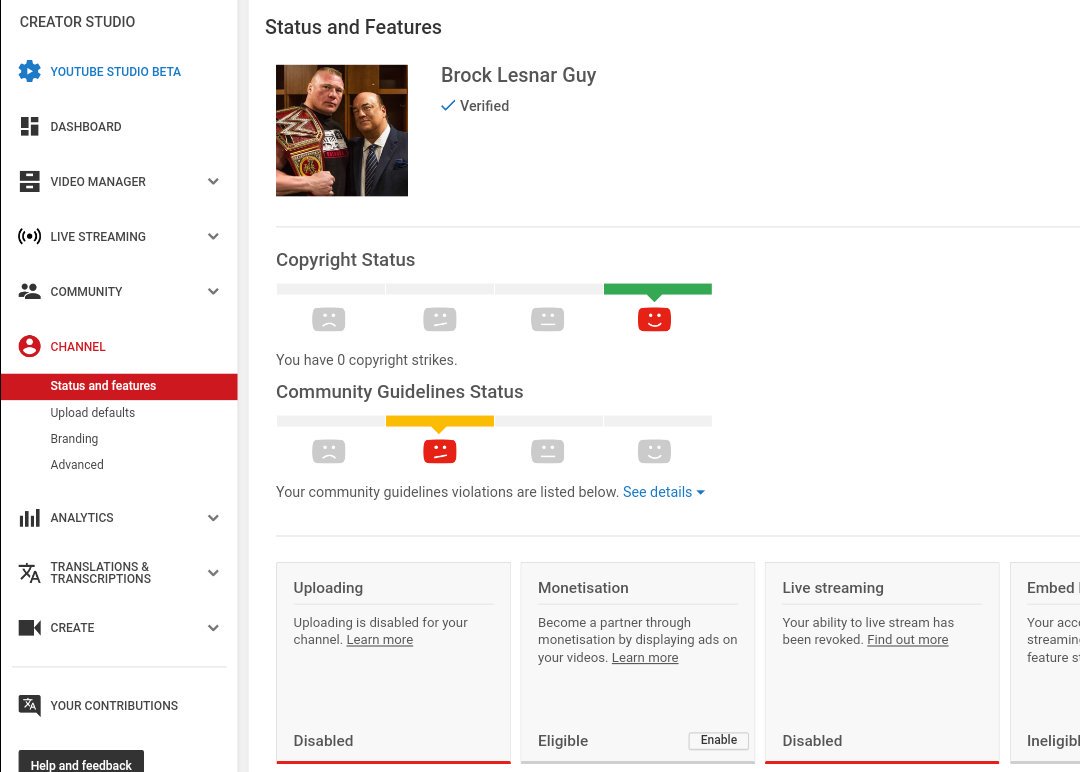The image size is (1080, 772).
Task: Open Upload defaults in Channel menu
Action: [92, 413]
